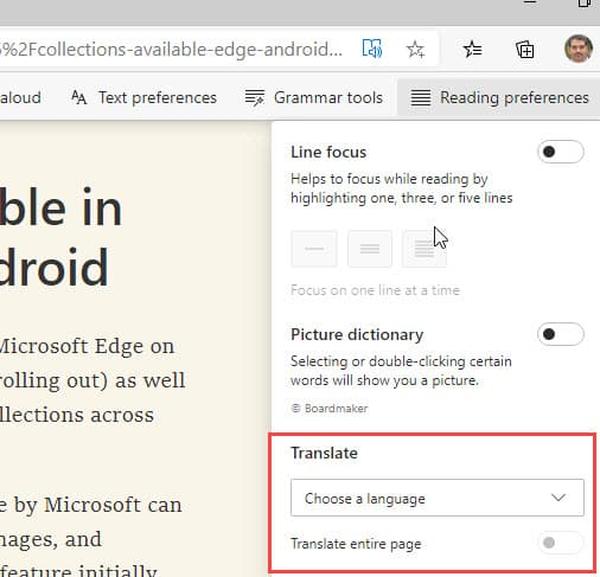Viewport: 600px width, 577px height.
Task: Open the Text preferences menu
Action: point(143,98)
